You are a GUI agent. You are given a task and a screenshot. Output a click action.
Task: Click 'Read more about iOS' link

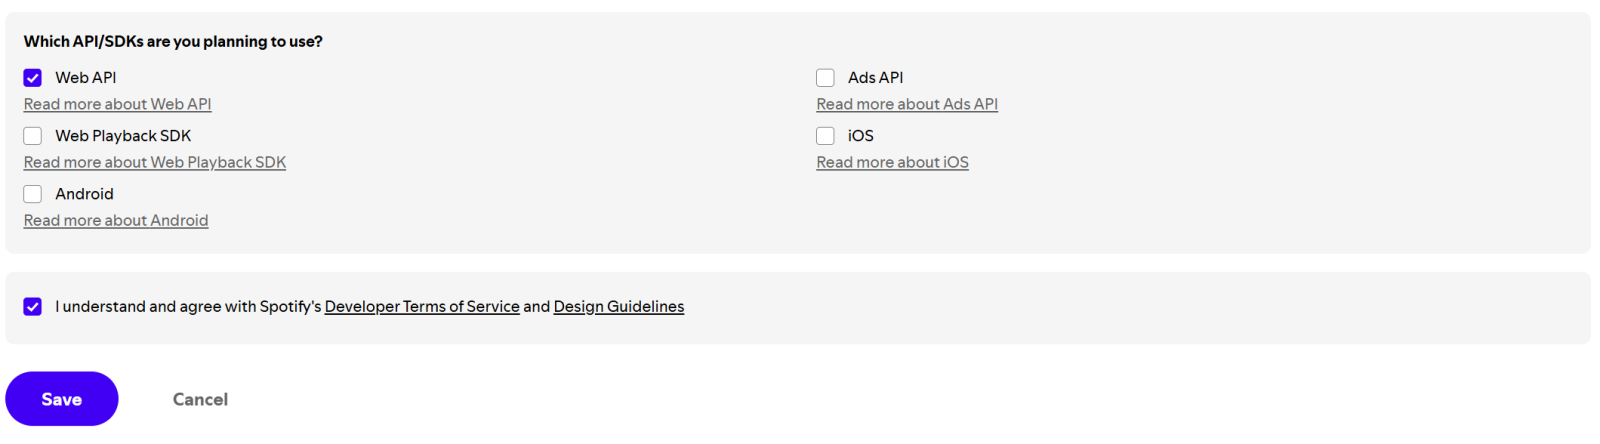click(892, 162)
